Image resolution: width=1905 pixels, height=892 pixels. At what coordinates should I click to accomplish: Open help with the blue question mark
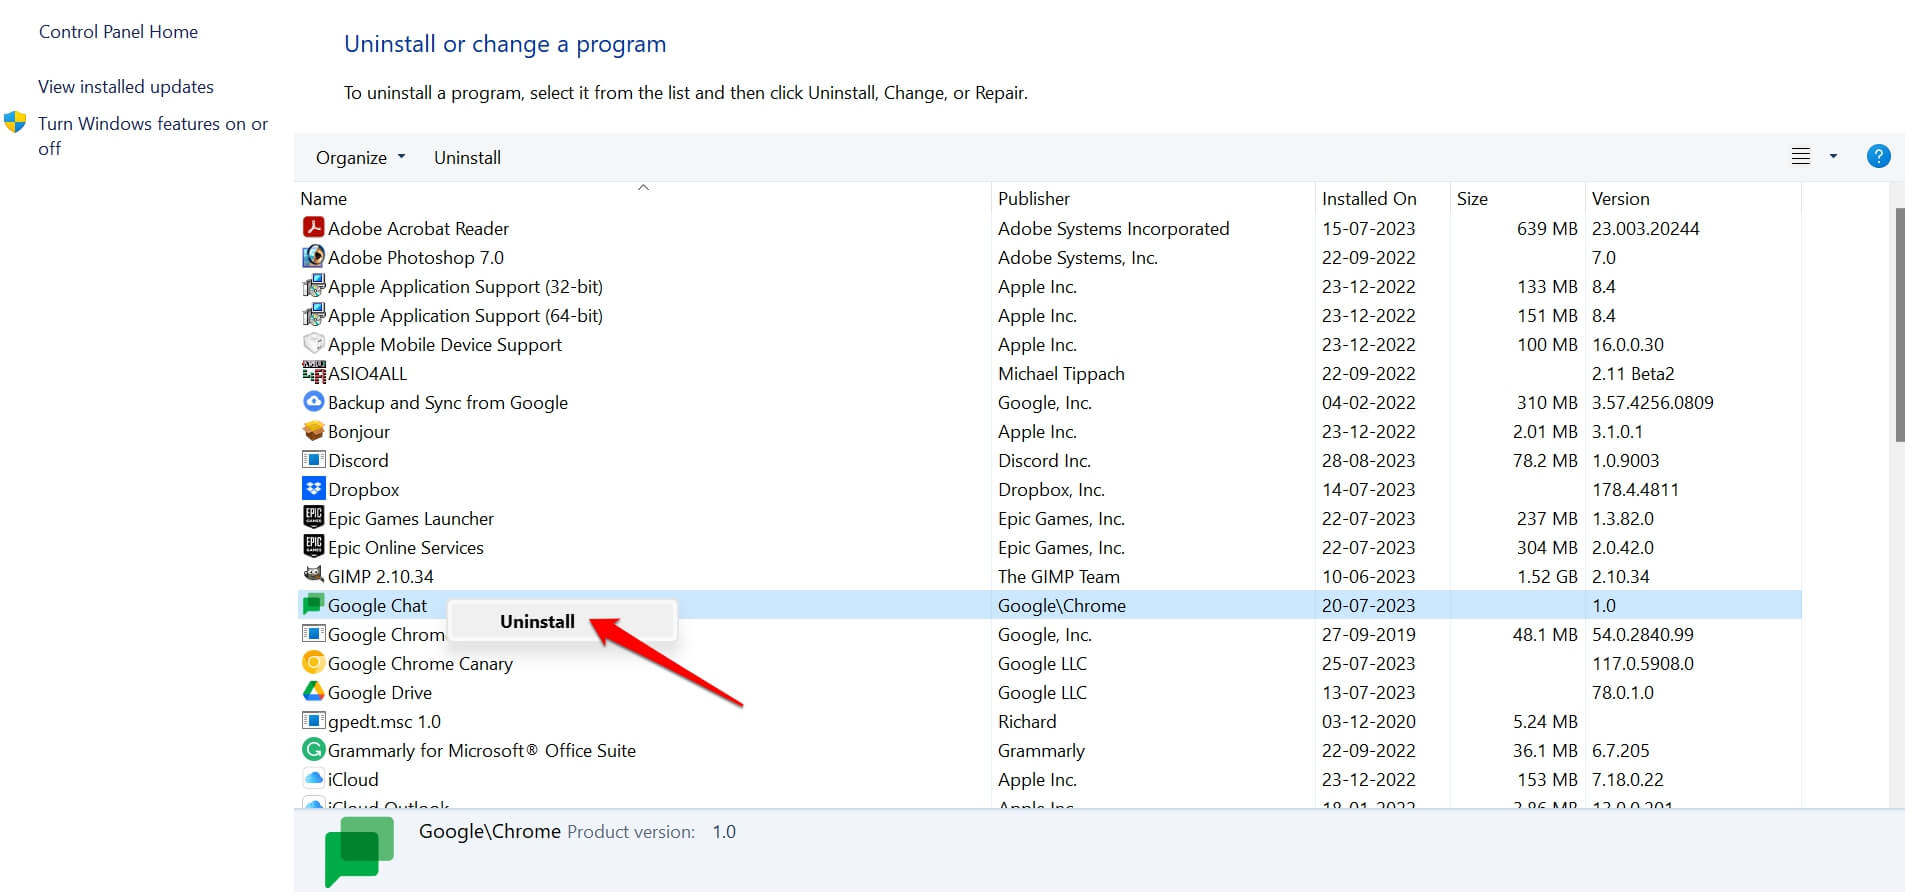1878,157
